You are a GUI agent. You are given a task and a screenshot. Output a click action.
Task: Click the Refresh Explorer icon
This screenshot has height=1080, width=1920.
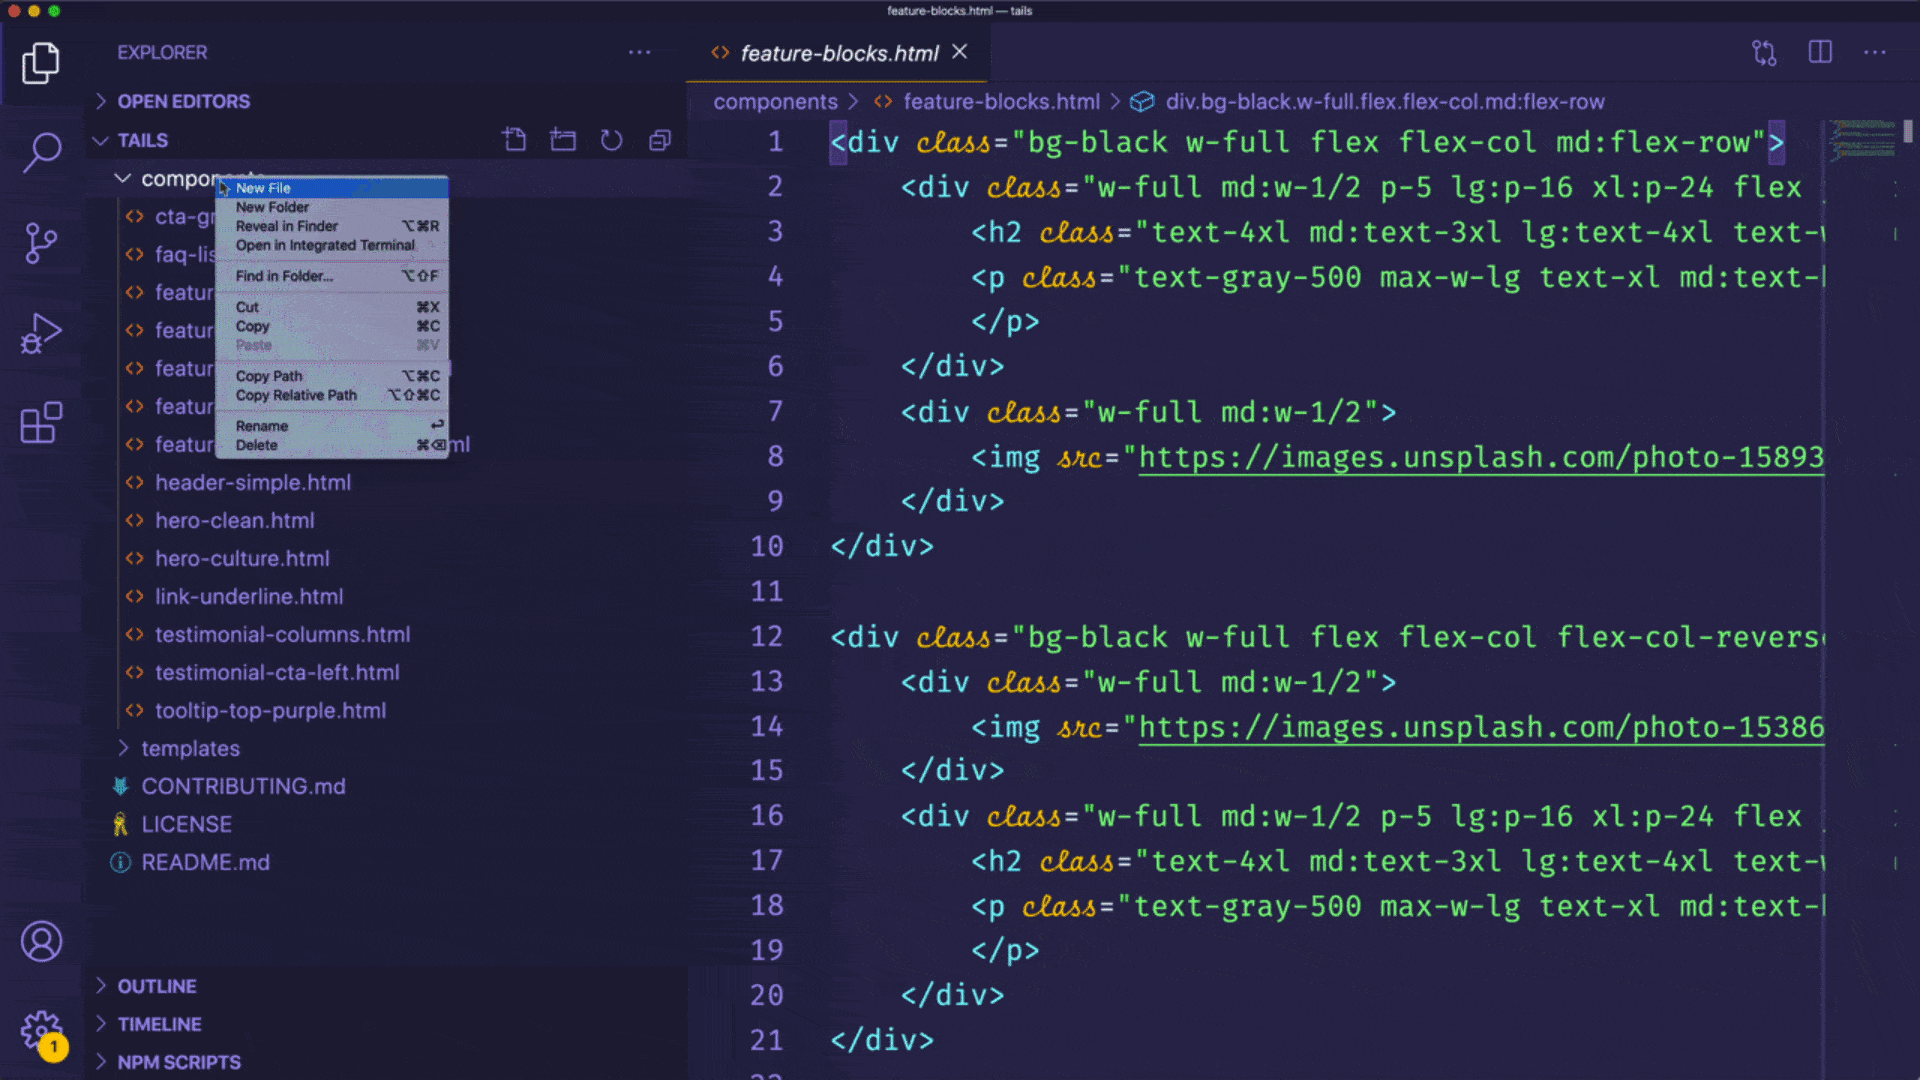pos(611,140)
